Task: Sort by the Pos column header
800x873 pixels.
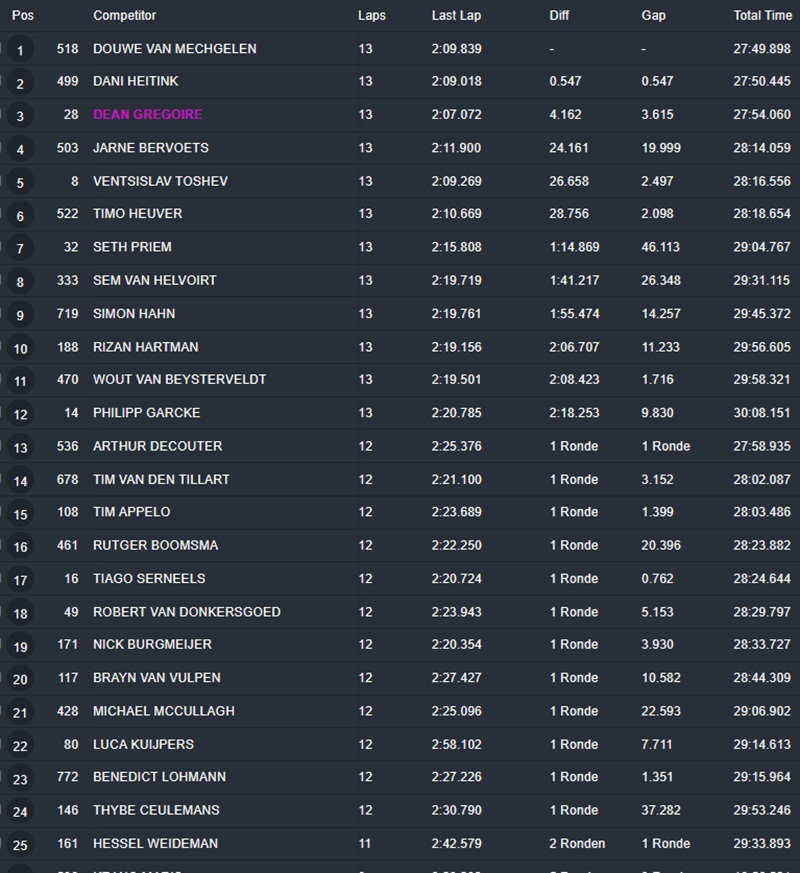Action: 23,16
